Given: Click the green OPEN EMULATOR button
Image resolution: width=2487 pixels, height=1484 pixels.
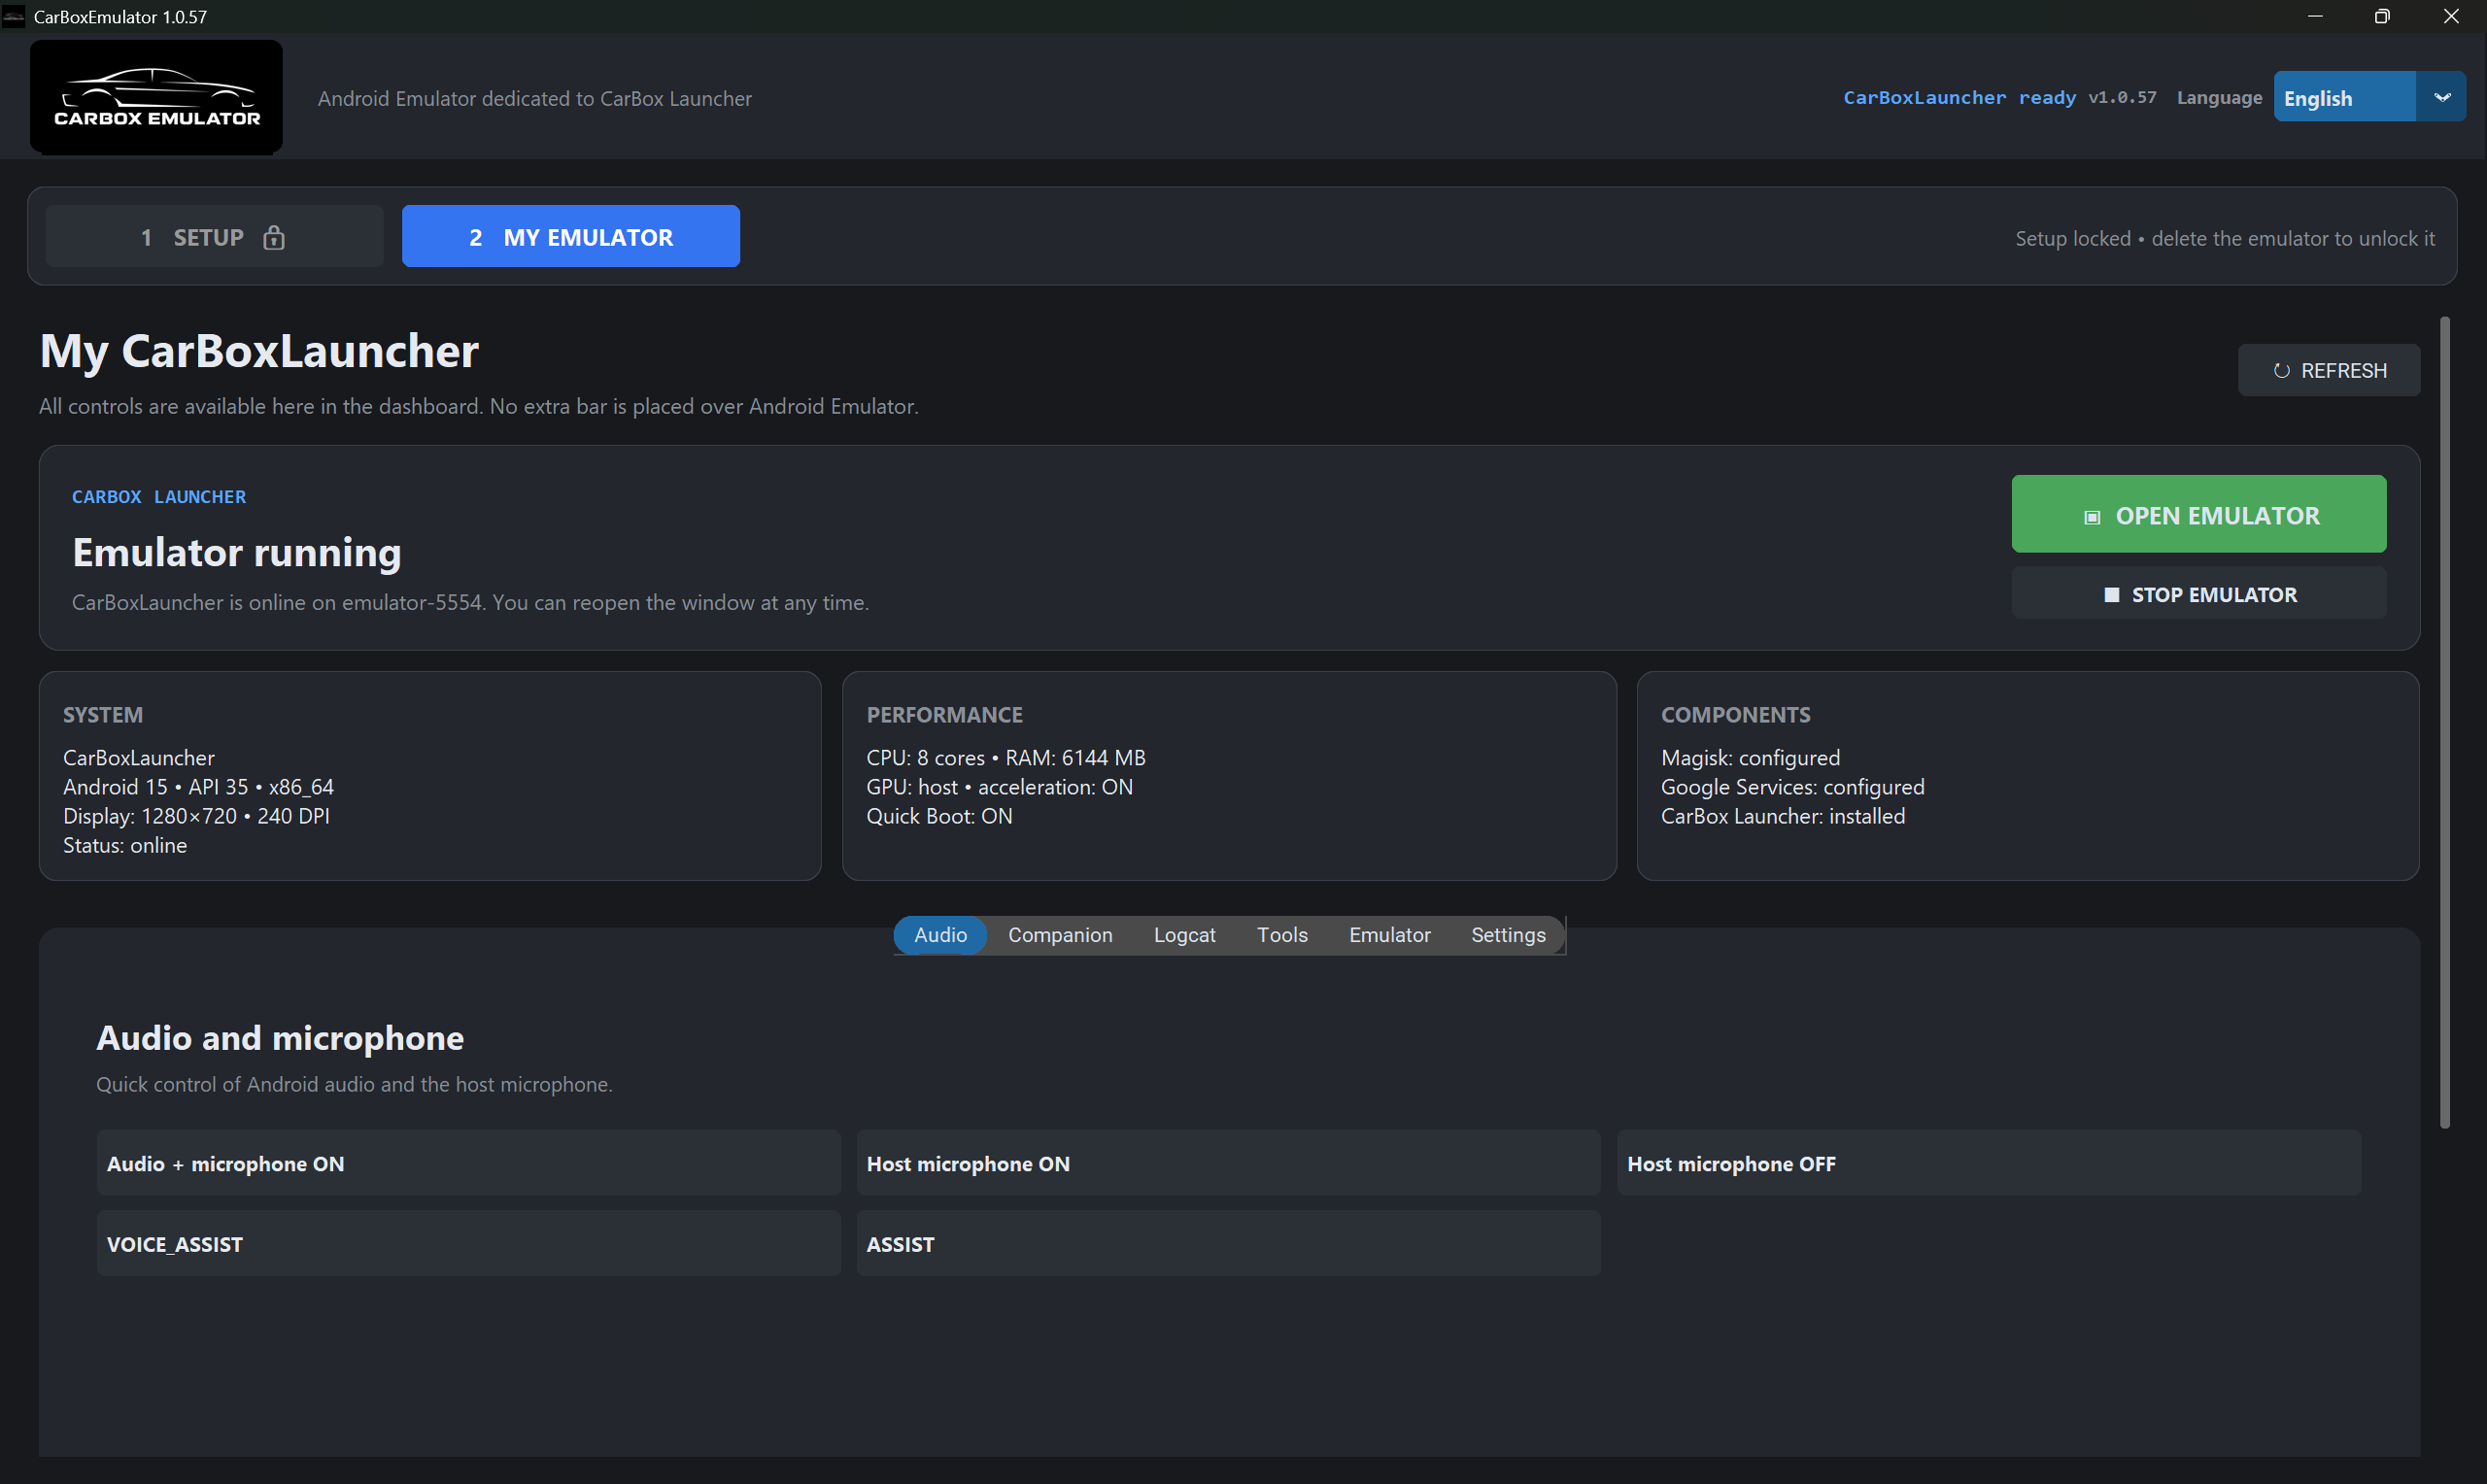Looking at the screenshot, I should (x=2199, y=515).
